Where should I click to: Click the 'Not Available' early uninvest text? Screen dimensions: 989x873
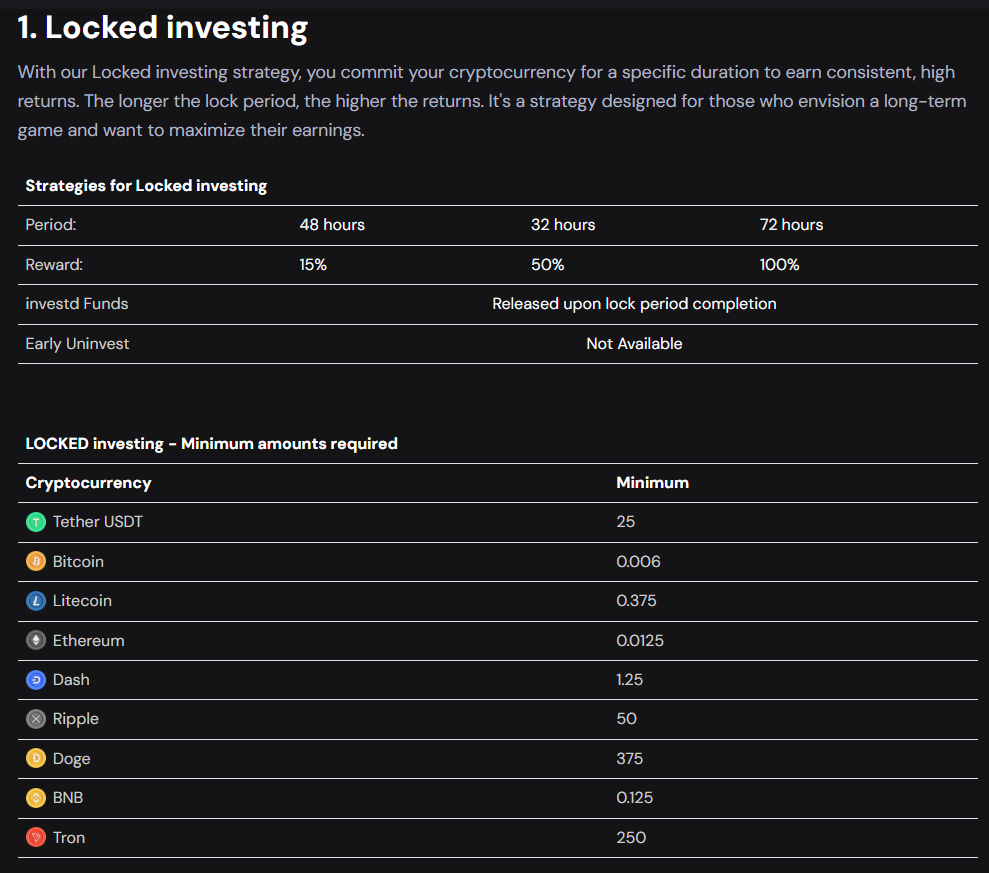coord(634,344)
